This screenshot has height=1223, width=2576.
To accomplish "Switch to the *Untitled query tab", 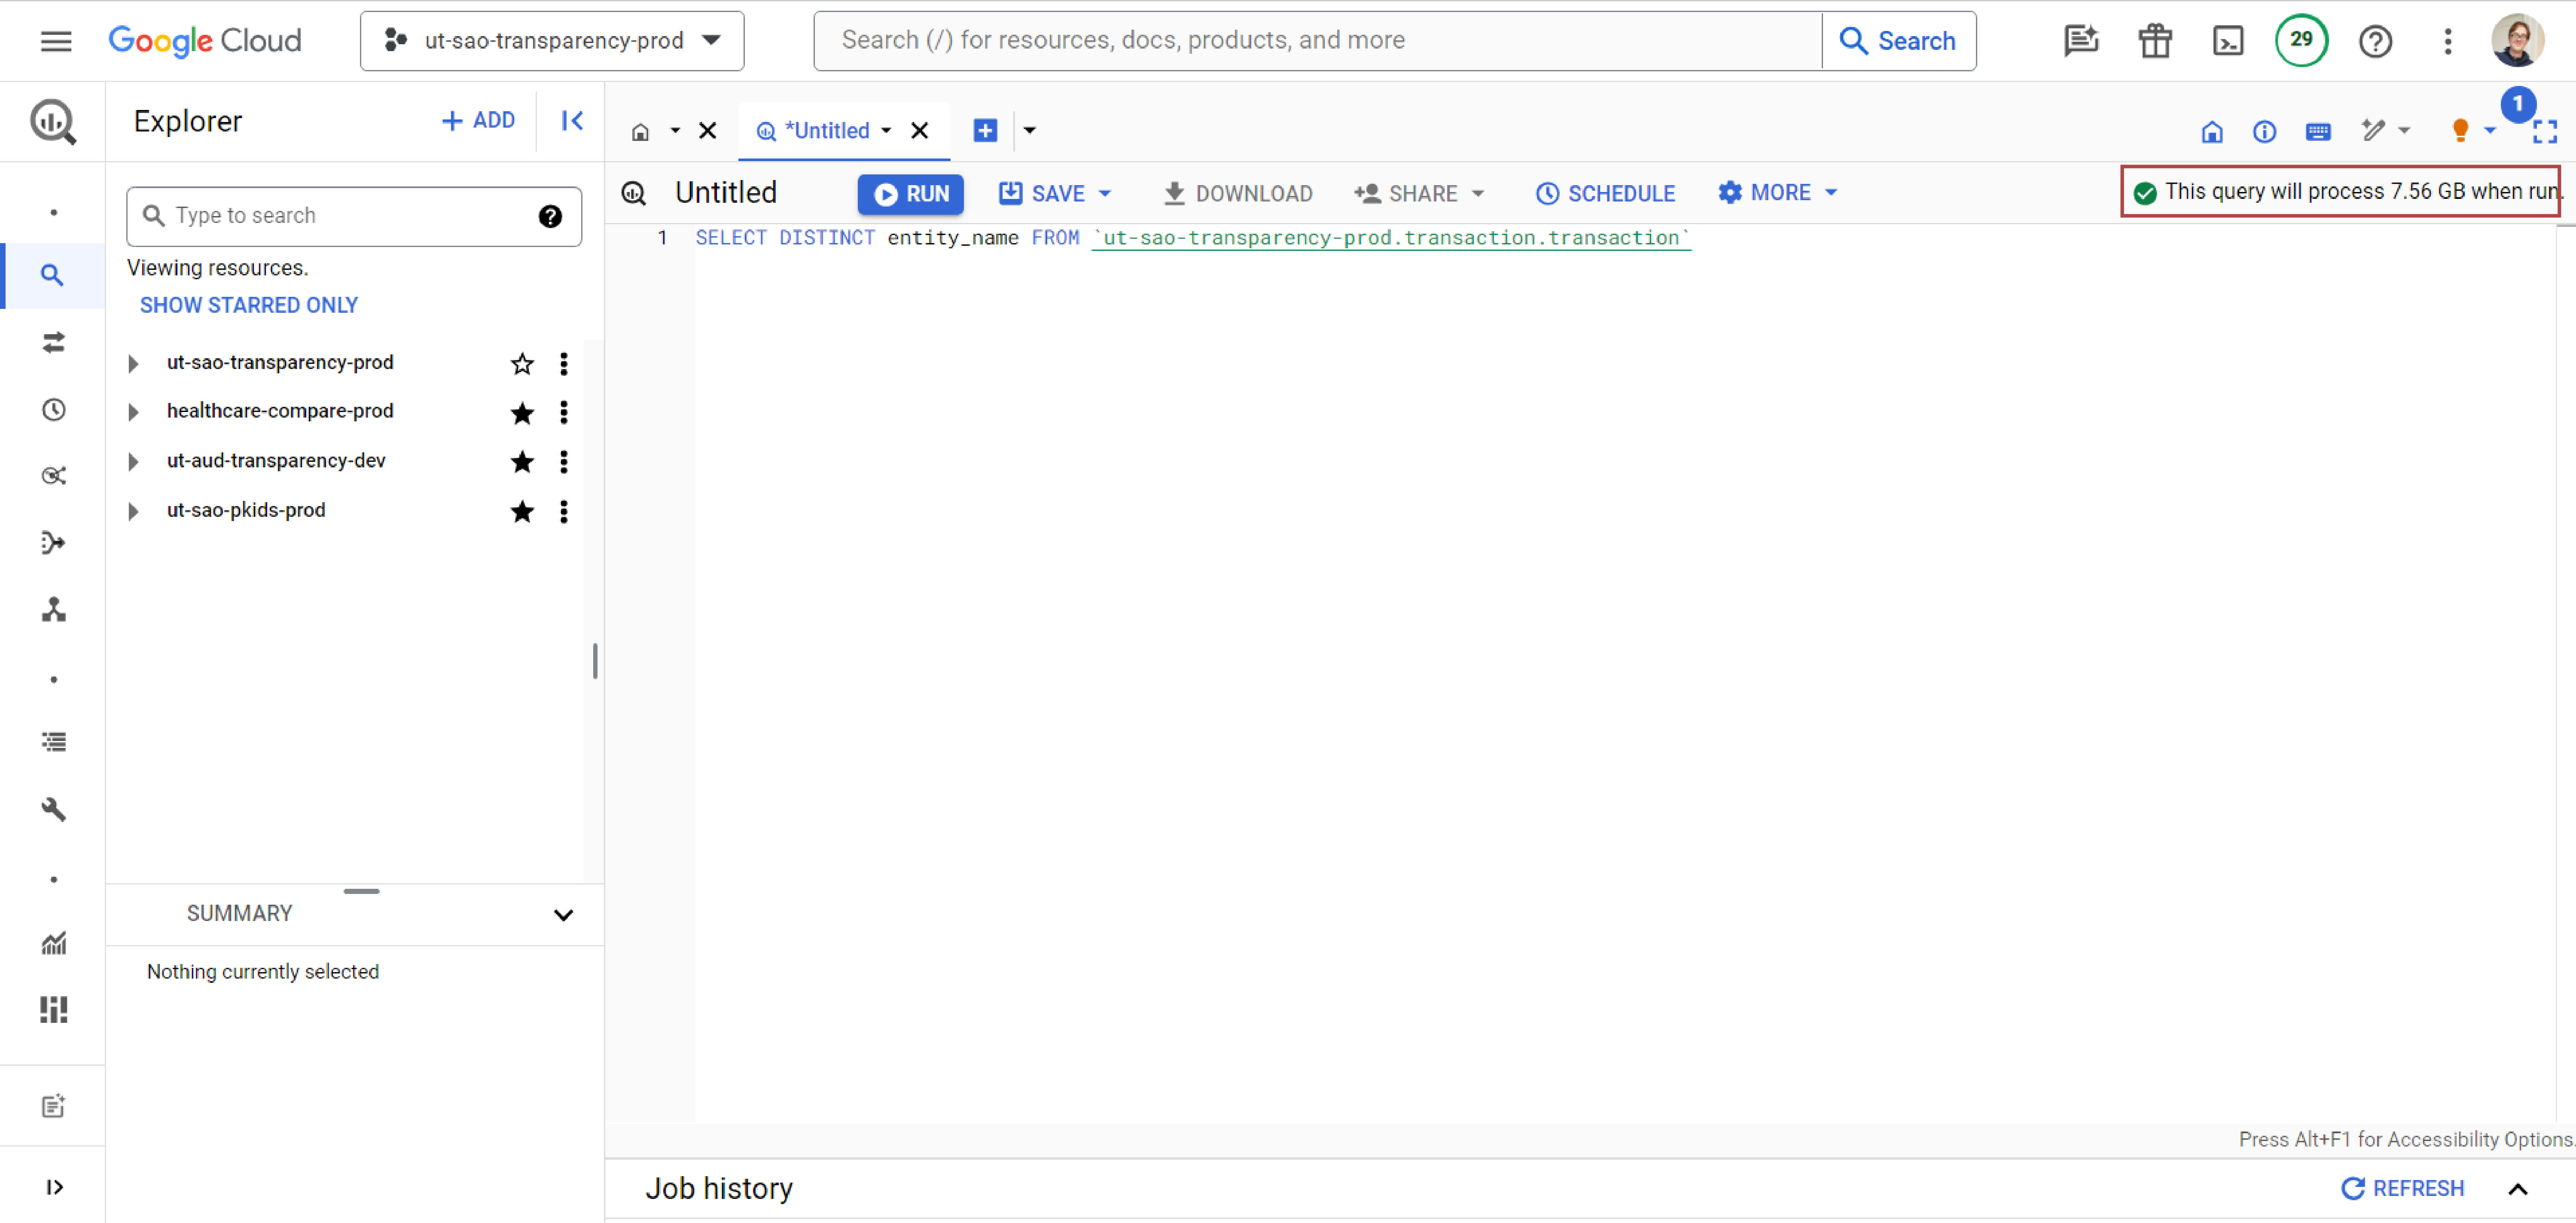I will 826,130.
